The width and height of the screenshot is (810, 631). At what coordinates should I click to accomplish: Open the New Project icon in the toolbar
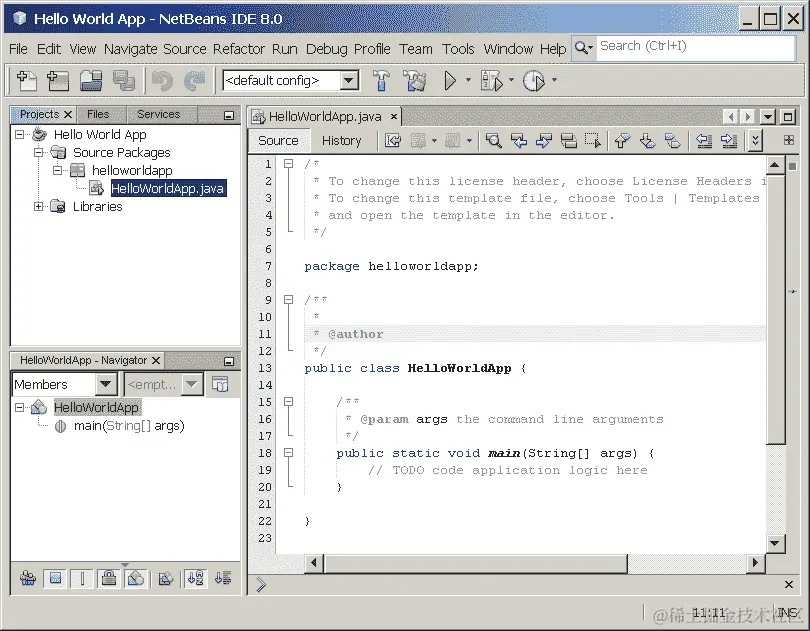pyautogui.click(x=57, y=81)
